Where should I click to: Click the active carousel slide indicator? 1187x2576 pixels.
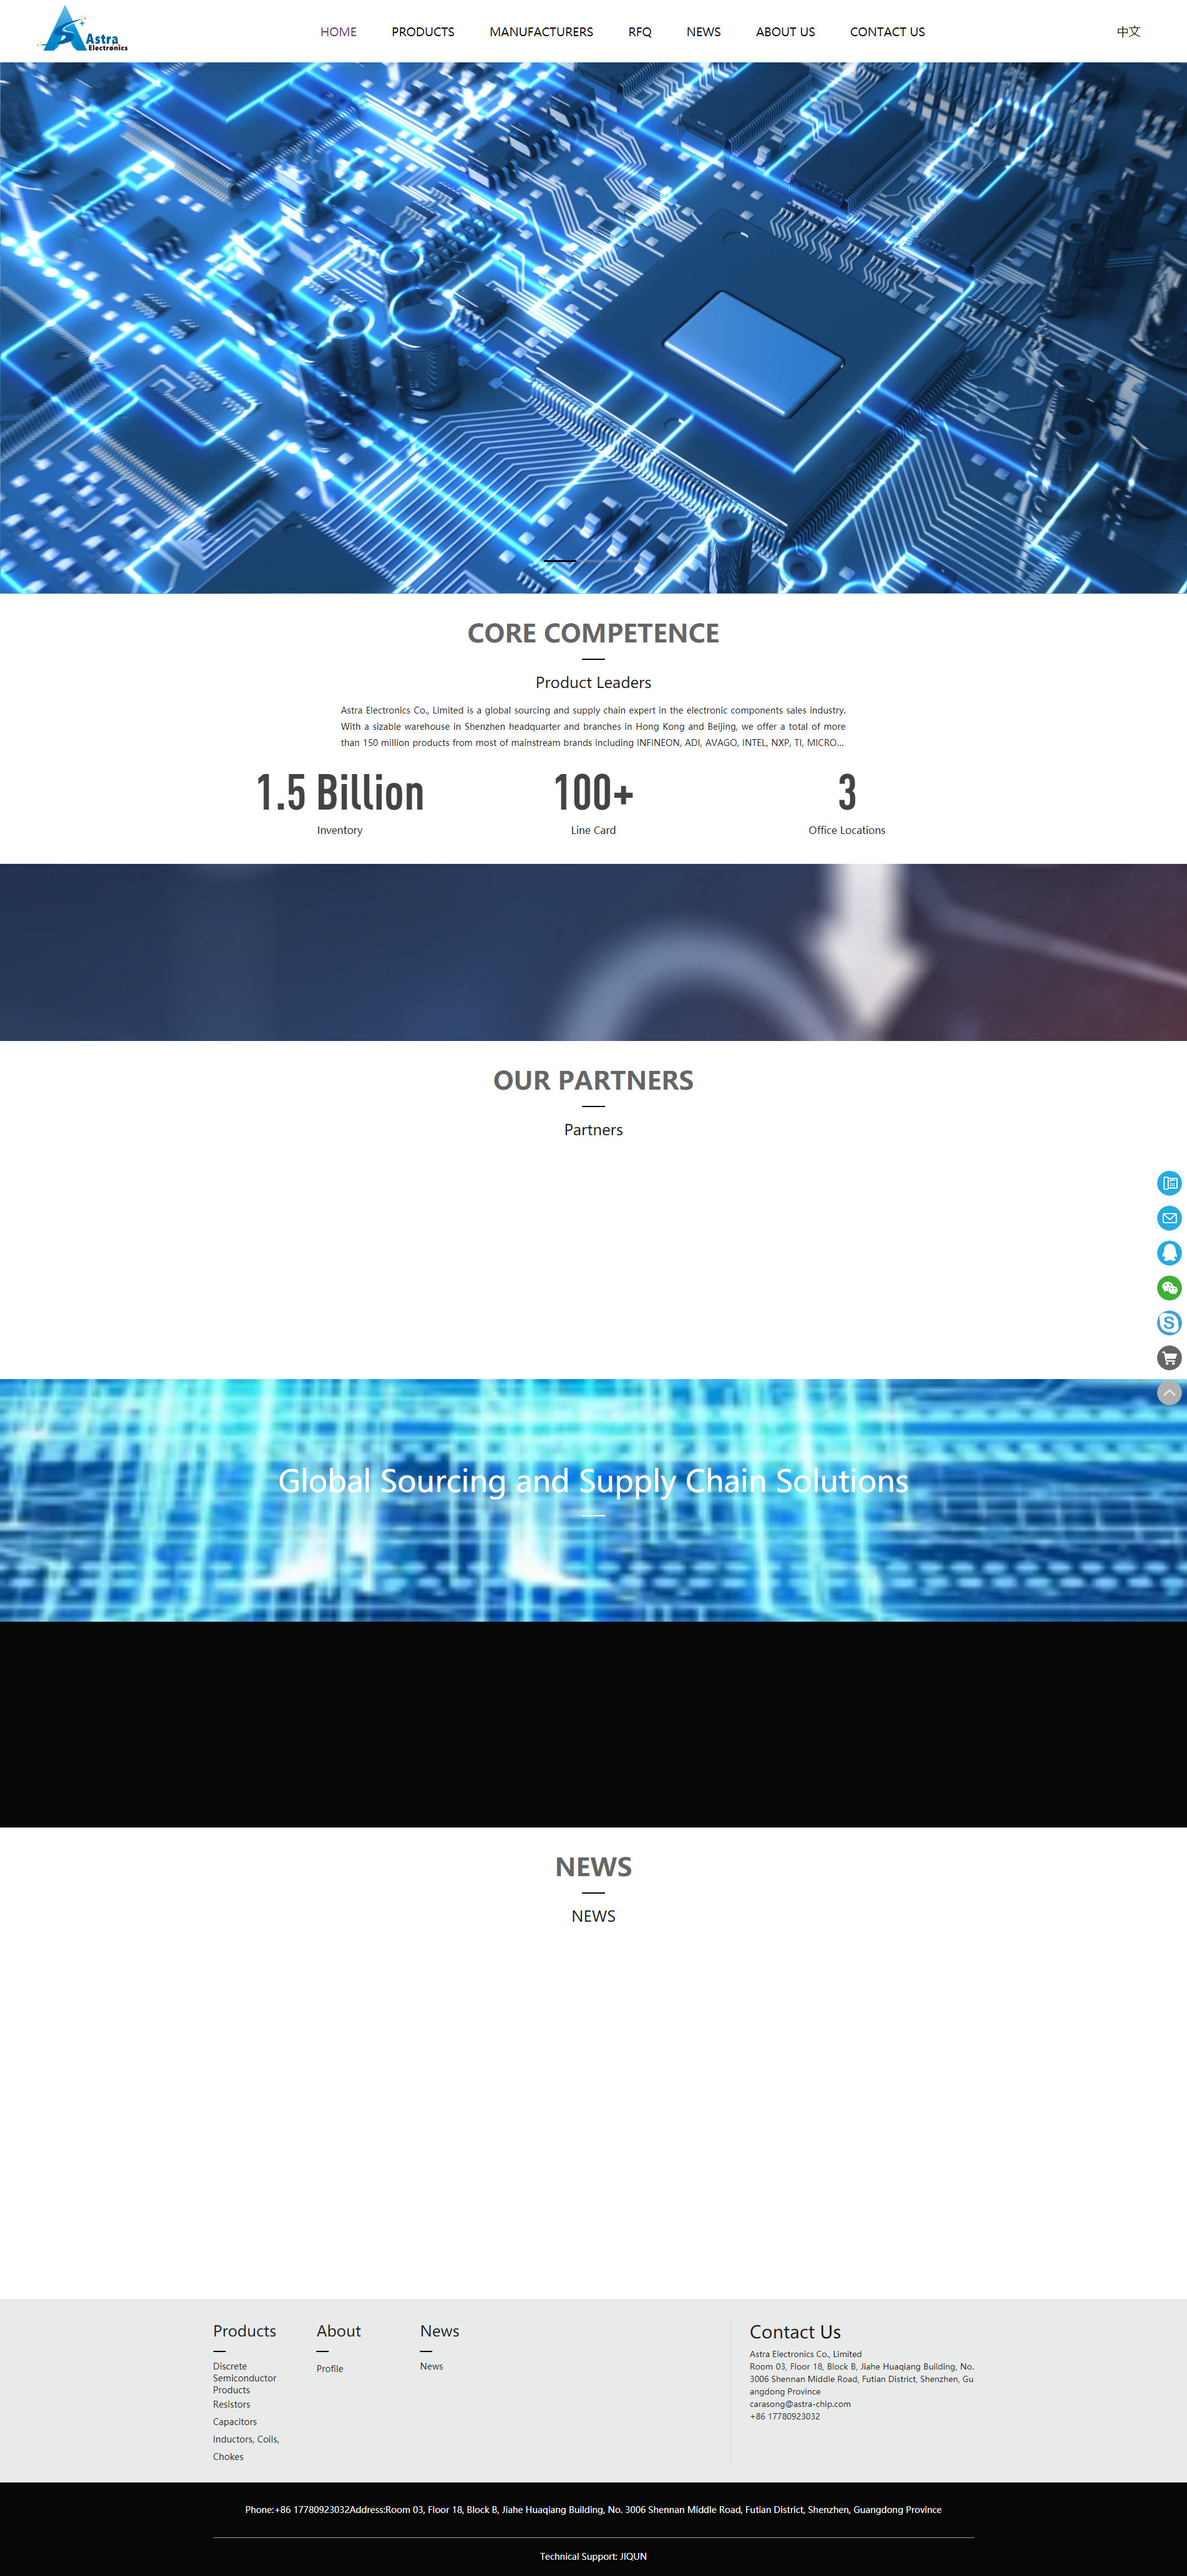tap(559, 561)
